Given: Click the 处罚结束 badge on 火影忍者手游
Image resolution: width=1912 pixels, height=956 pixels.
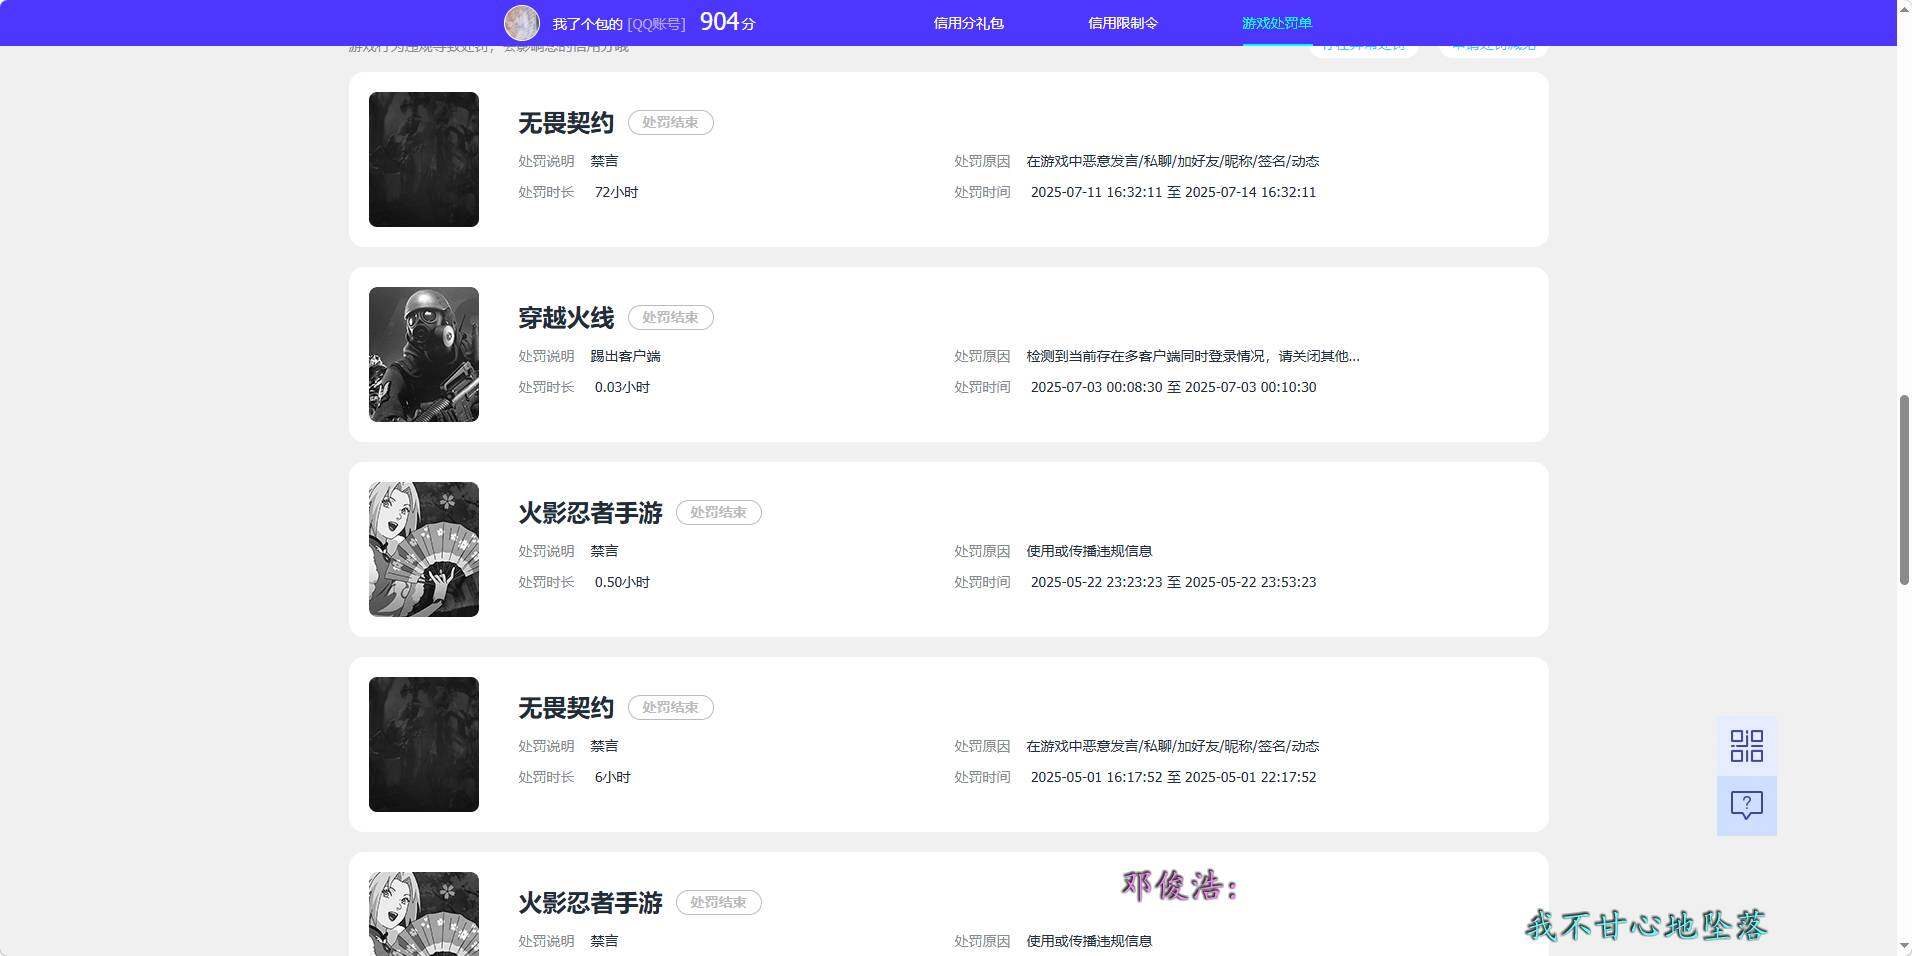Looking at the screenshot, I should coord(718,512).
